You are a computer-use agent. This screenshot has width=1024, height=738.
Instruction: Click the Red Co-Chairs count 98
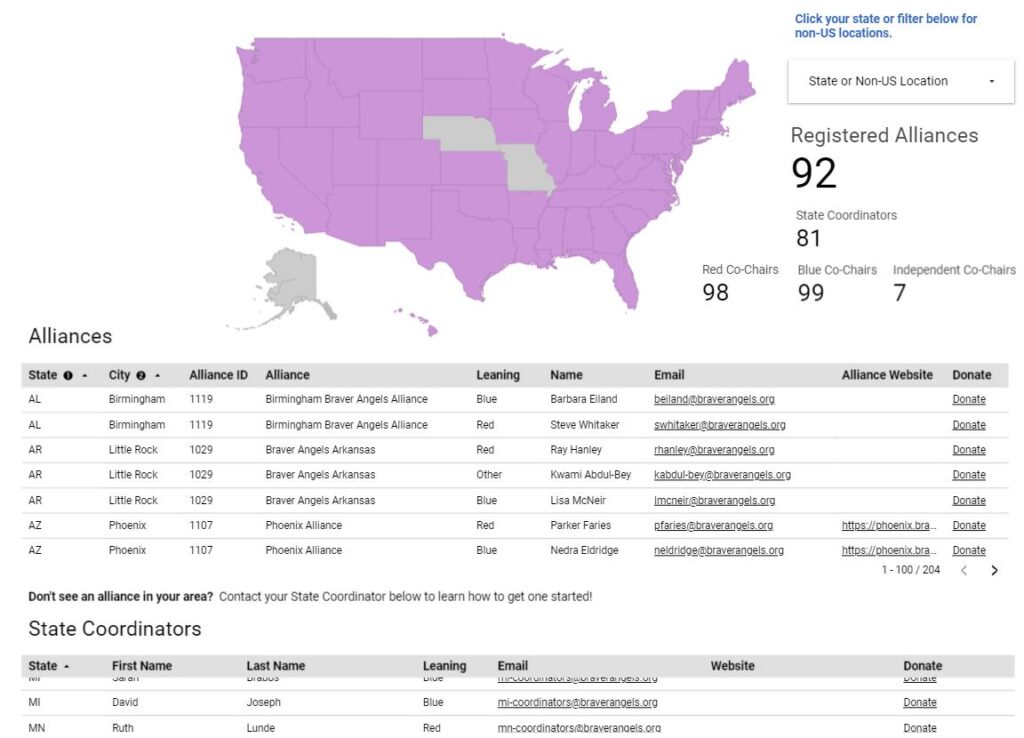(715, 292)
